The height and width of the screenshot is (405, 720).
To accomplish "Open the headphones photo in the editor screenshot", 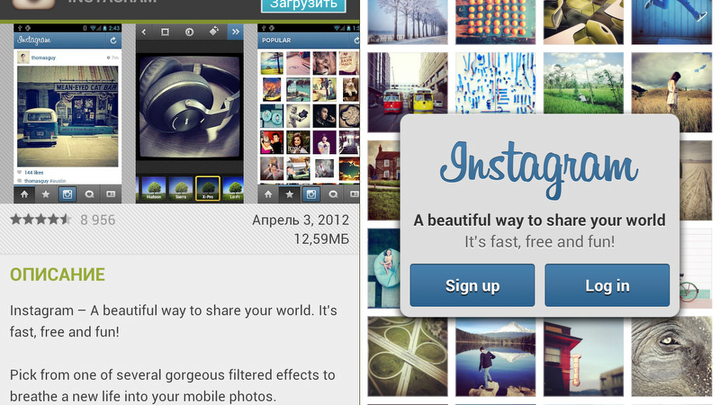I will point(190,107).
